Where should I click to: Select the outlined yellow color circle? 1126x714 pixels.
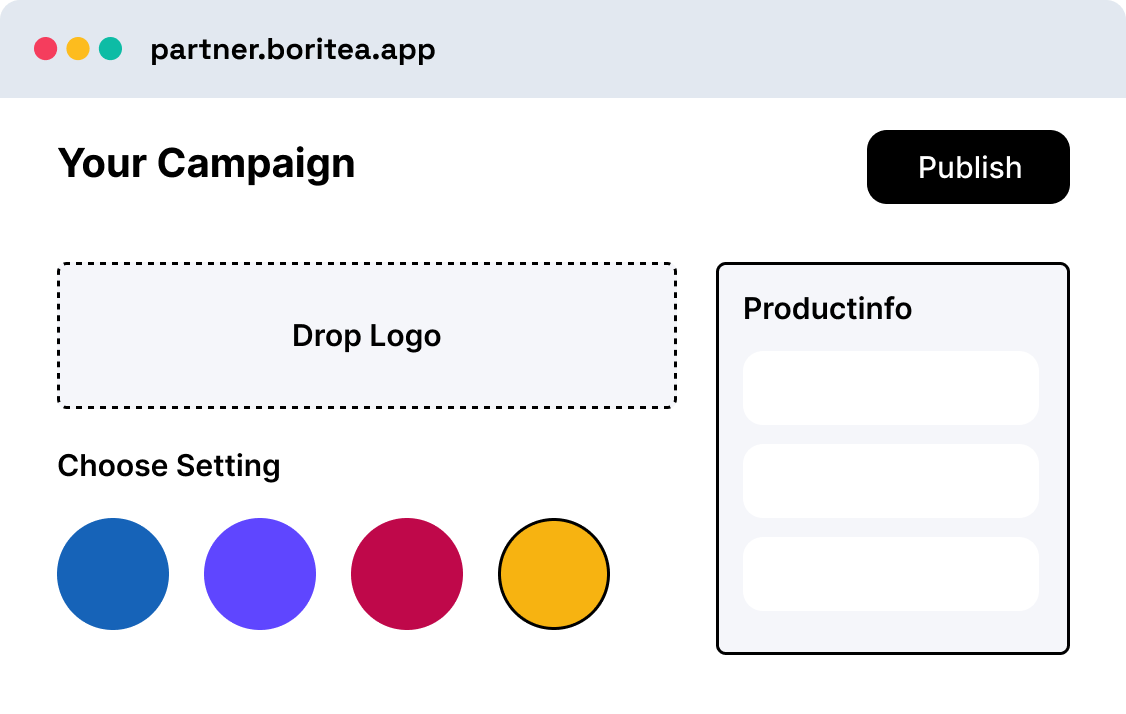(554, 574)
